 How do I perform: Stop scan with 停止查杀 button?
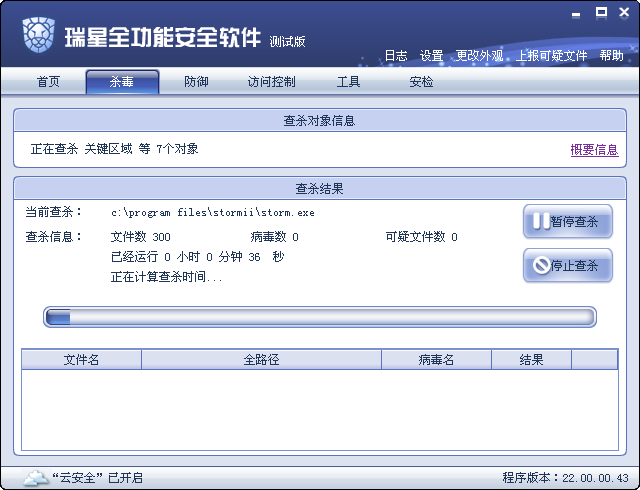(x=568, y=265)
